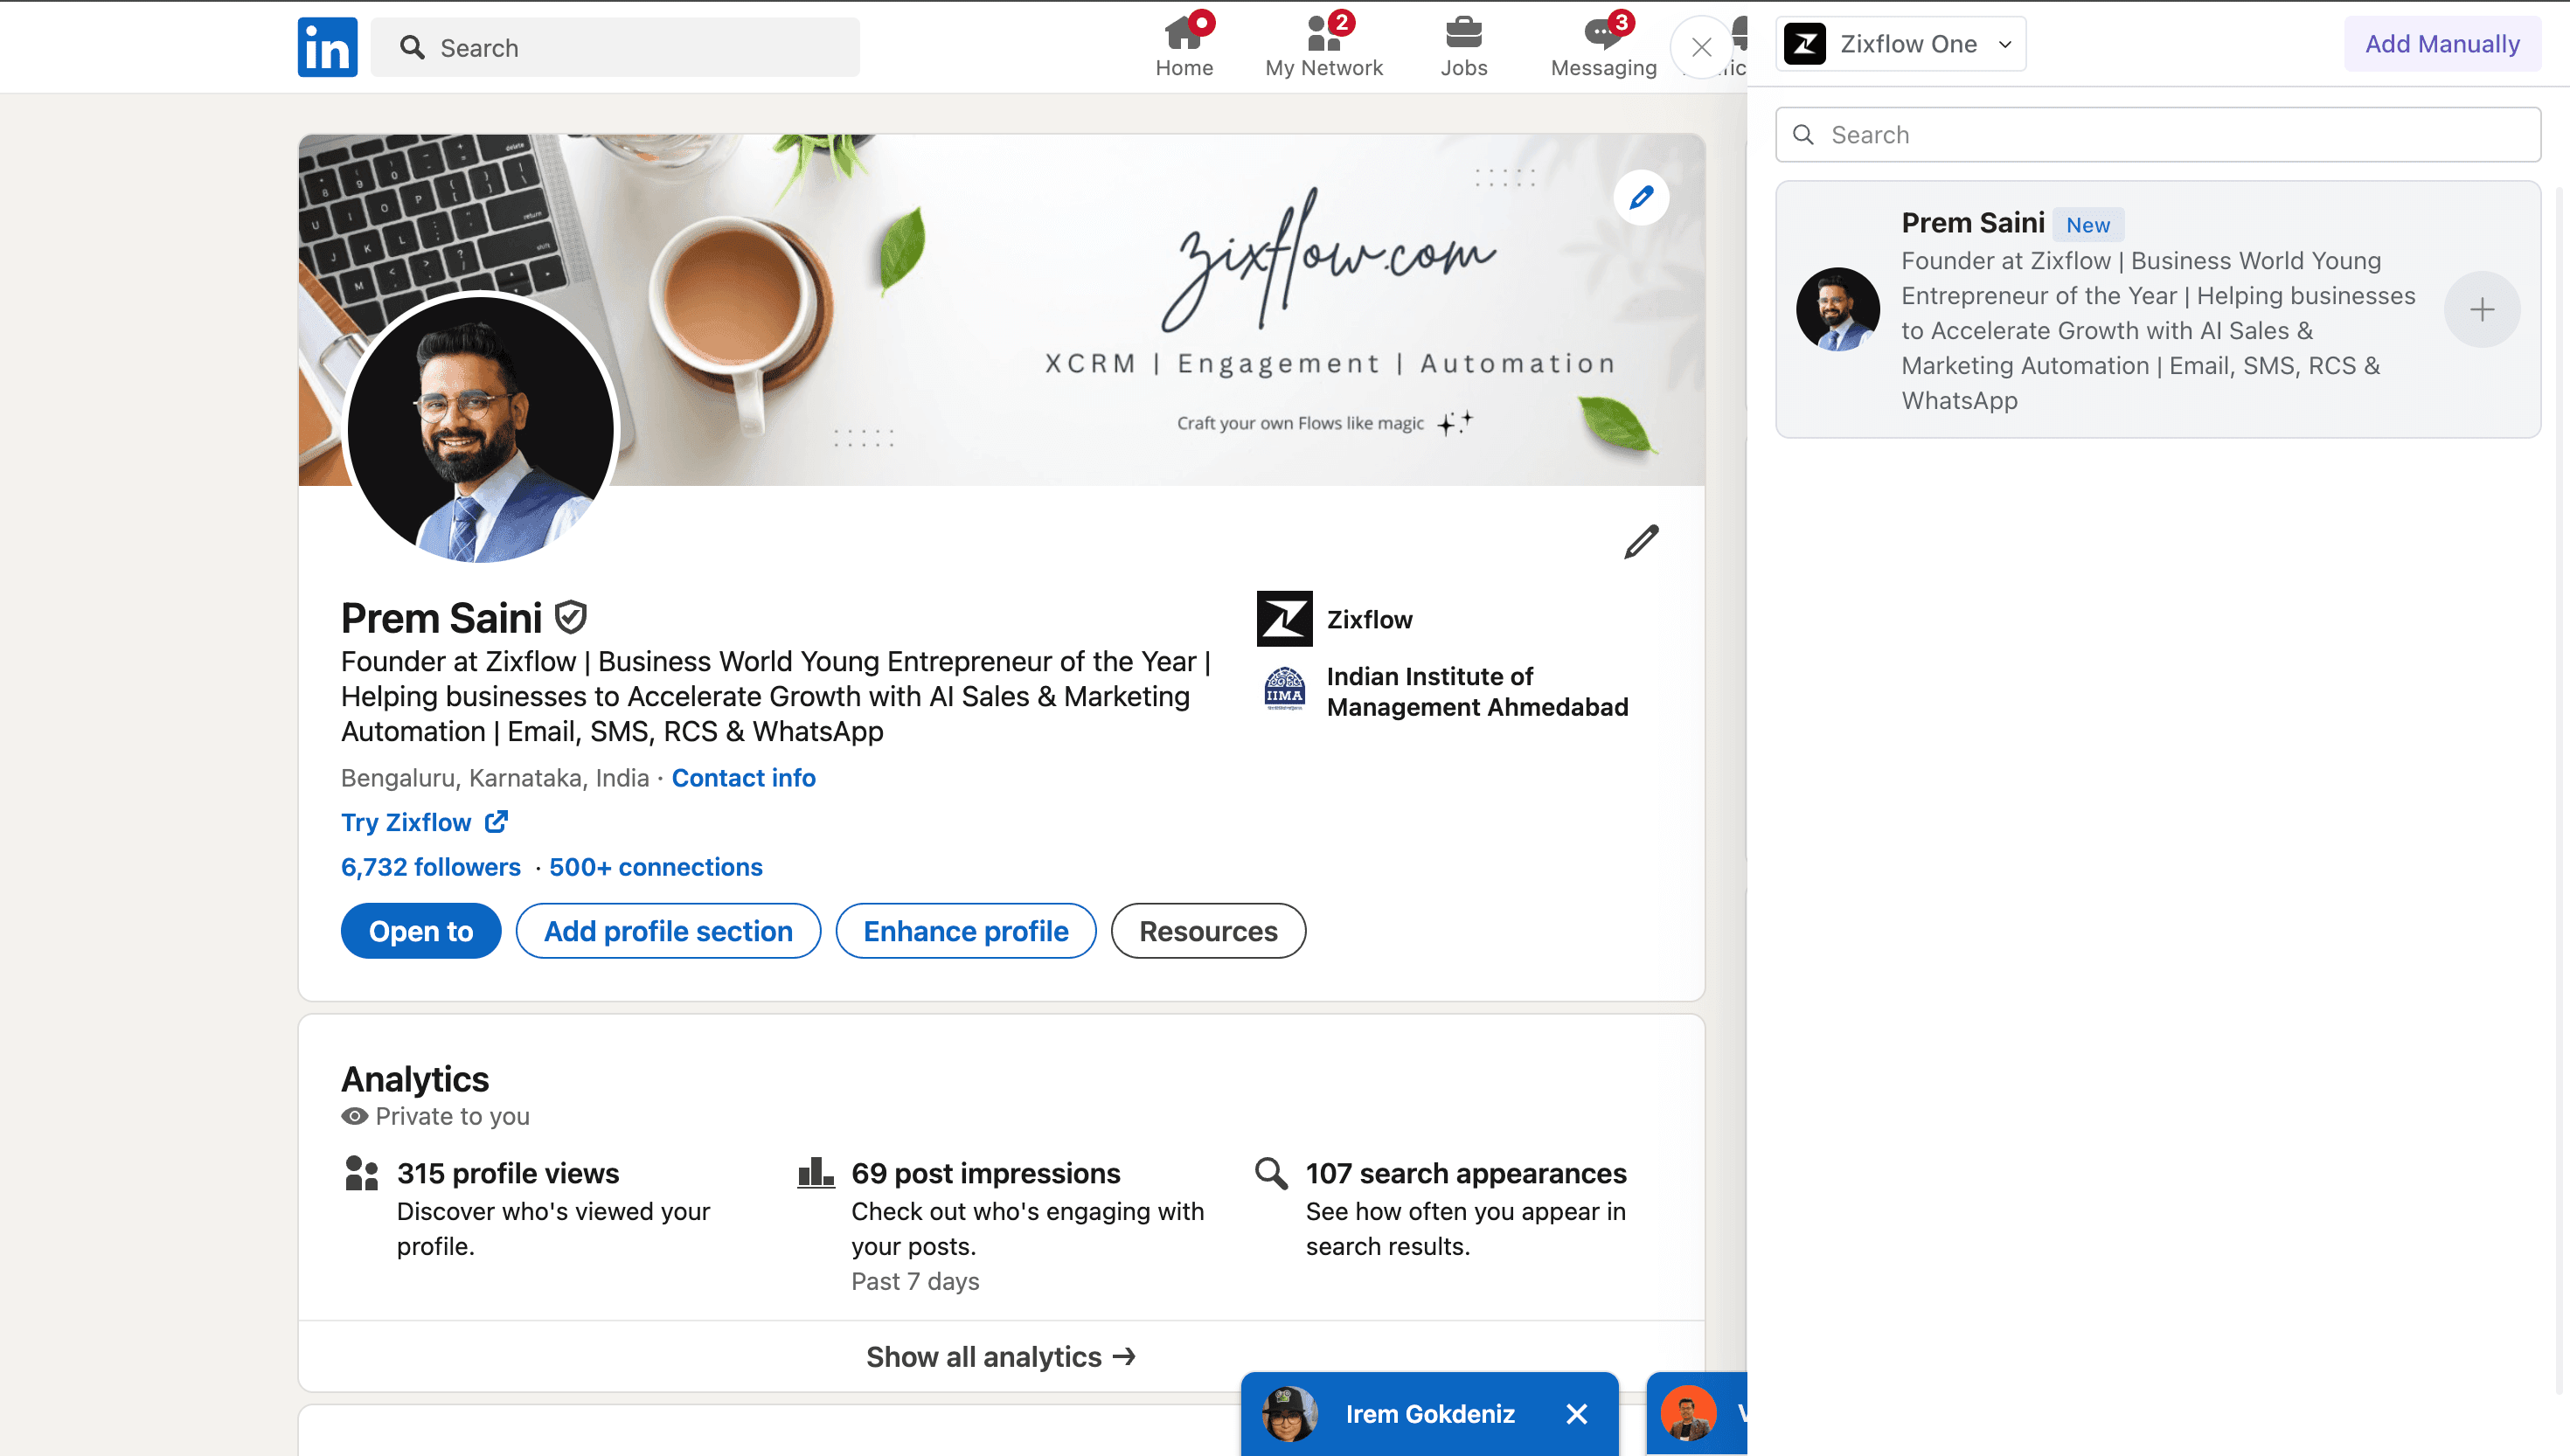The image size is (2570, 1456).
Task: Expand the Resources menu button
Action: coord(1207,931)
